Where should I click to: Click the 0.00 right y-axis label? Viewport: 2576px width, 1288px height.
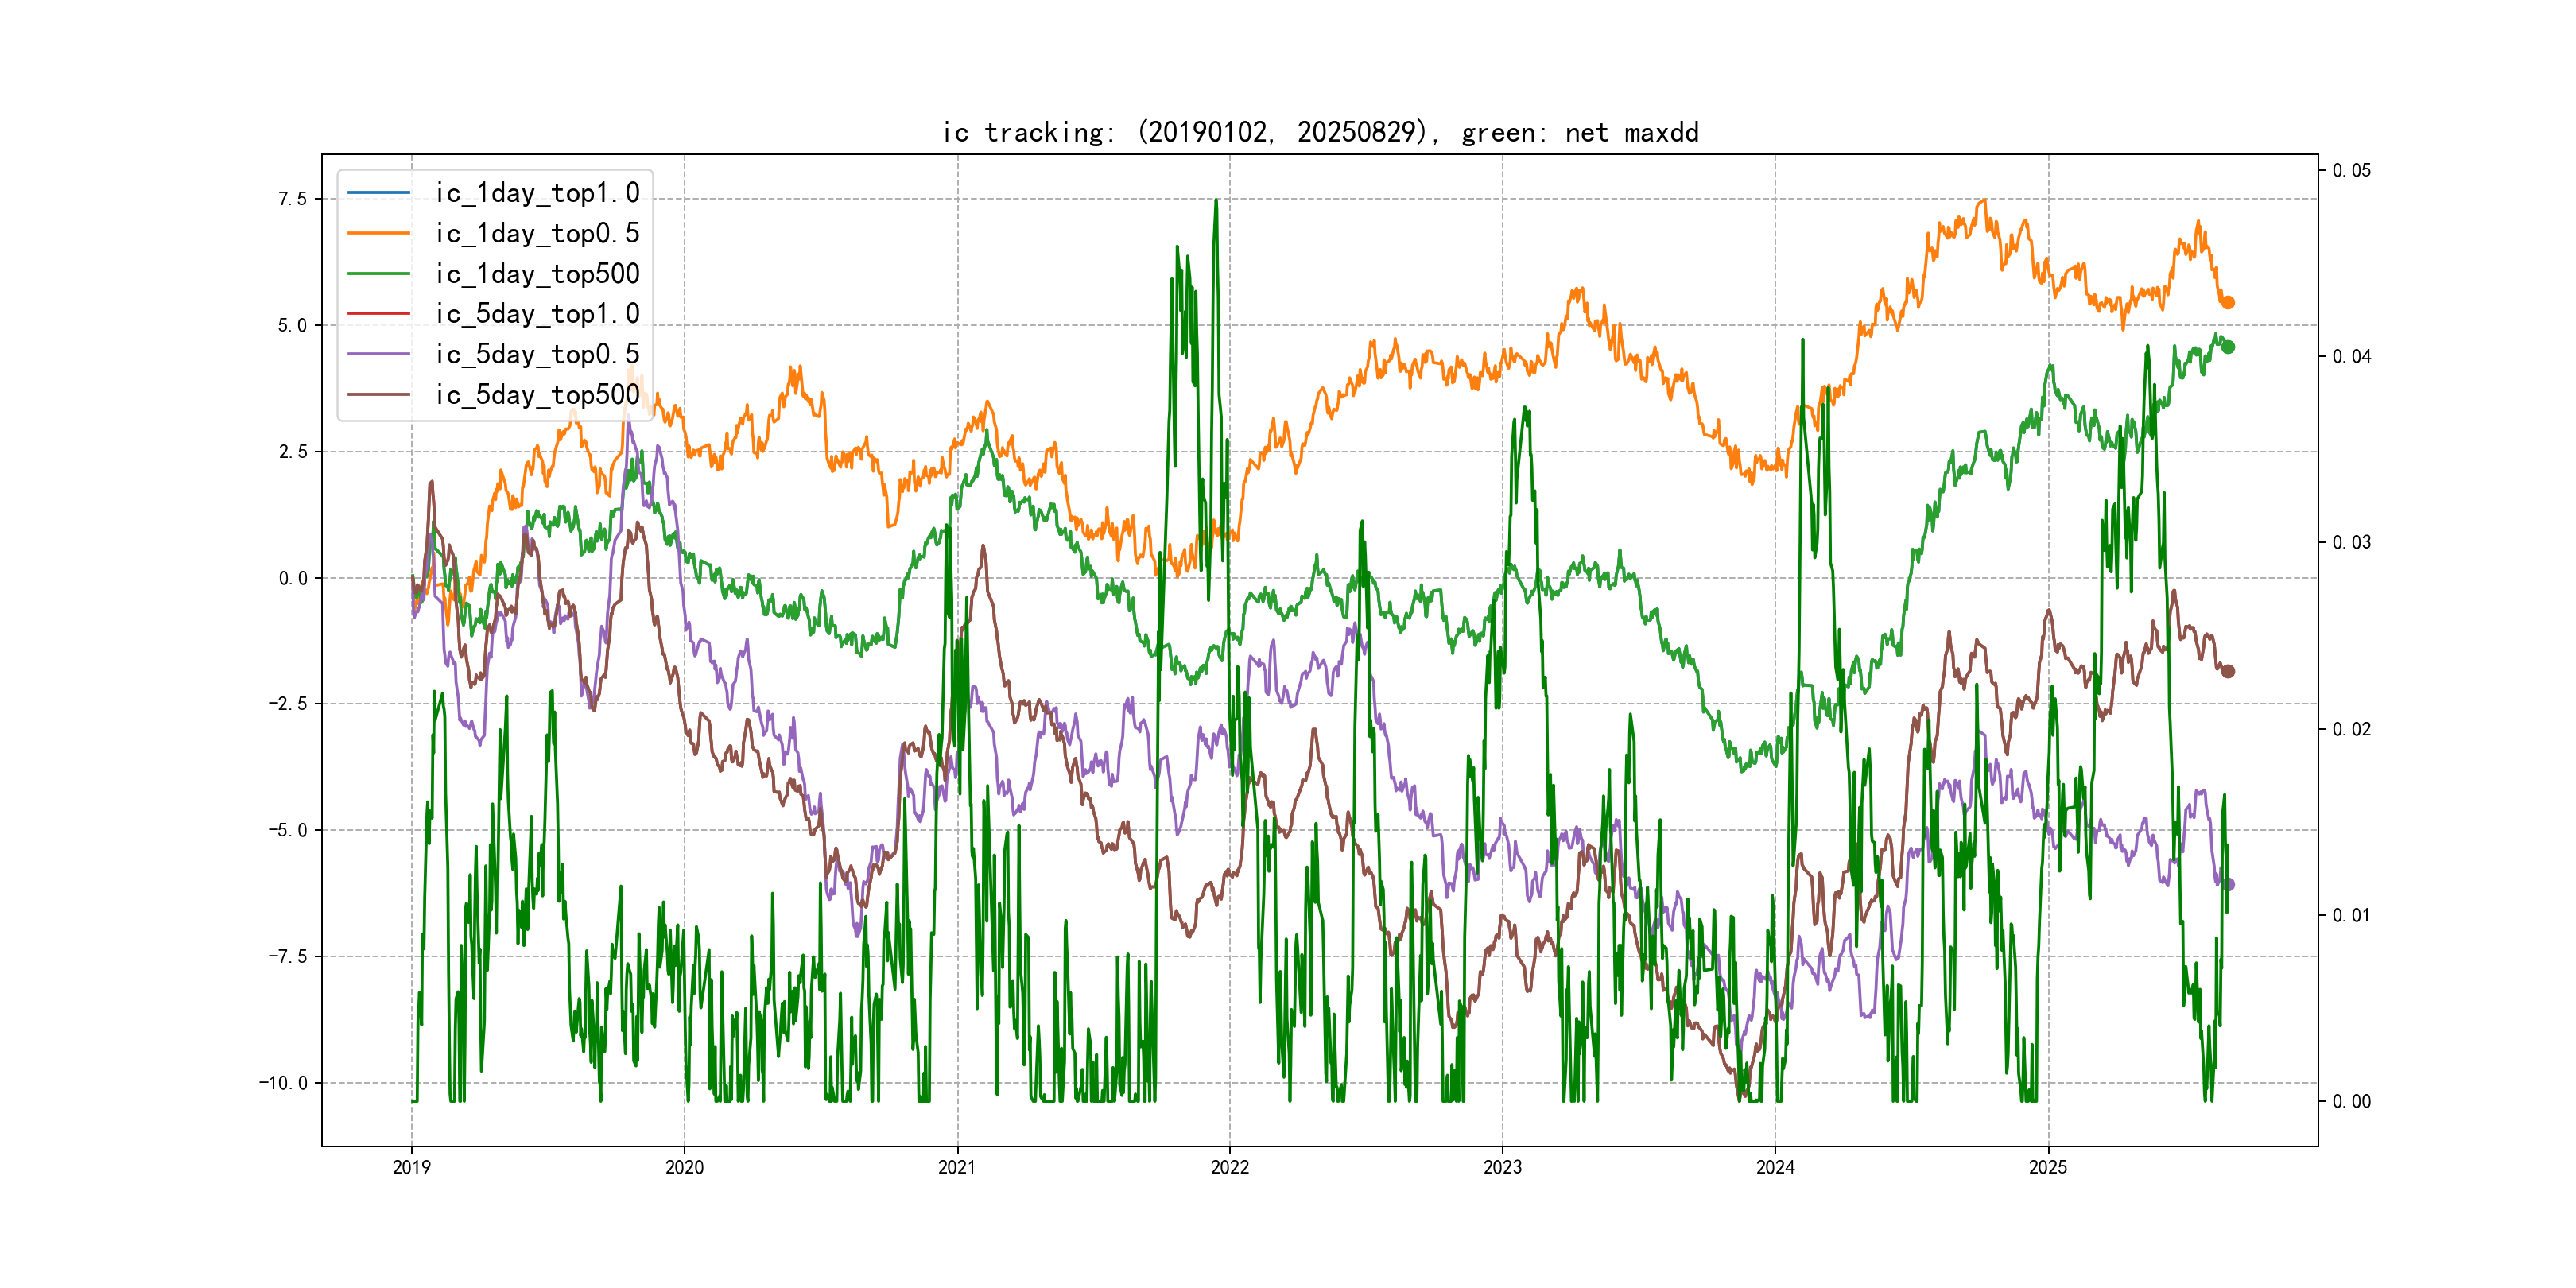point(2351,1101)
